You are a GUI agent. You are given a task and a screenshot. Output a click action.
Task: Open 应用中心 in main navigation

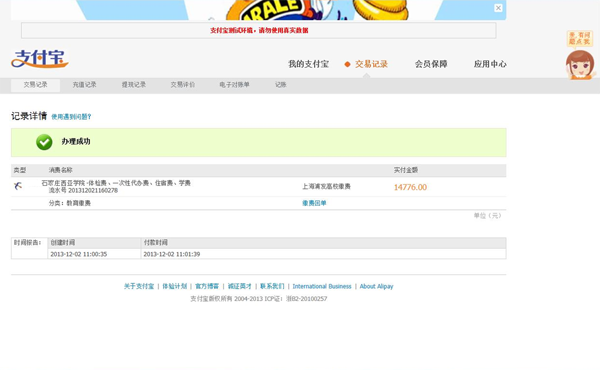pos(490,64)
